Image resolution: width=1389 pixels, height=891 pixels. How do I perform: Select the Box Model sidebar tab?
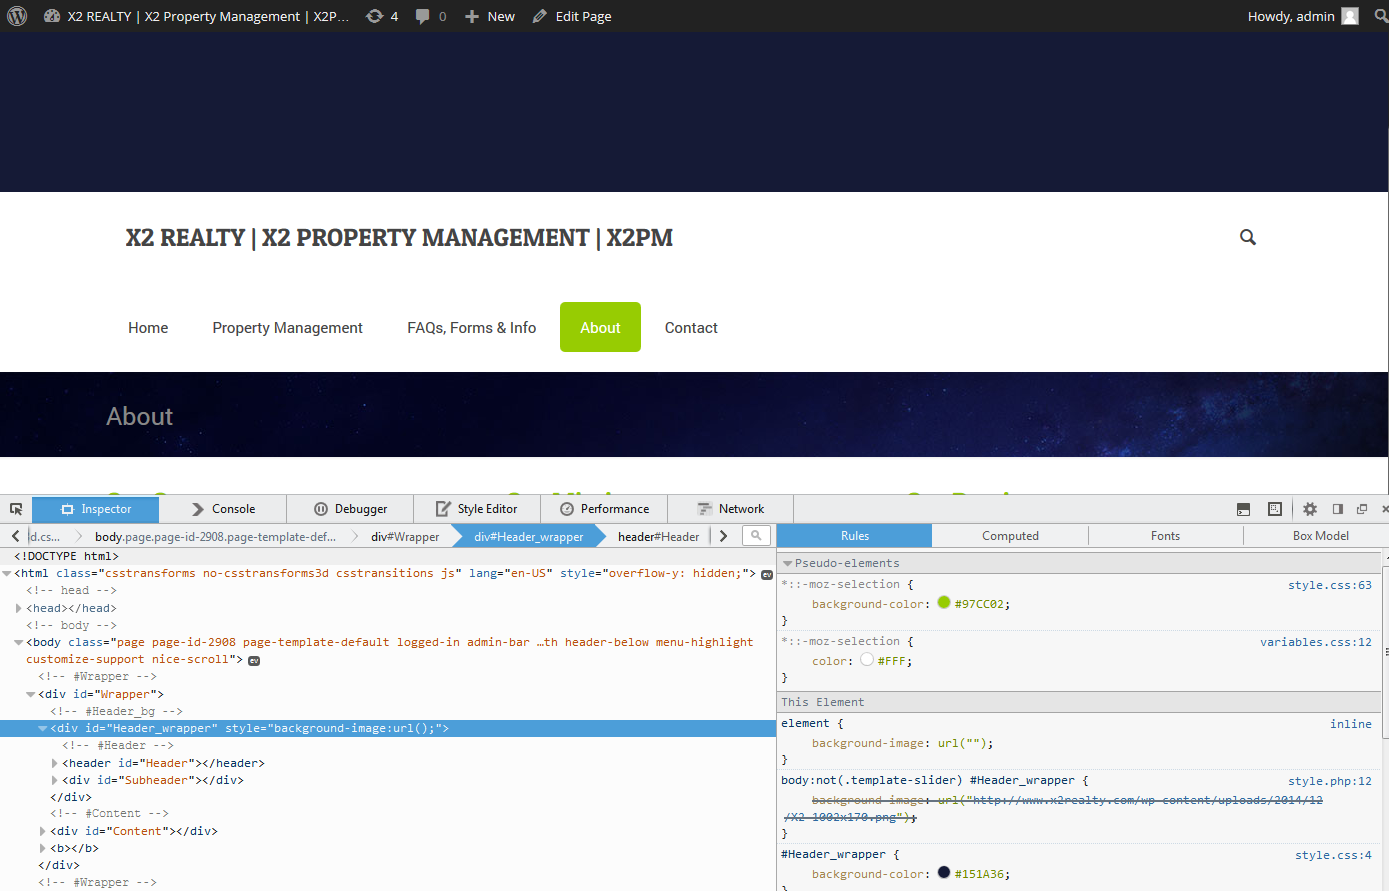point(1320,536)
